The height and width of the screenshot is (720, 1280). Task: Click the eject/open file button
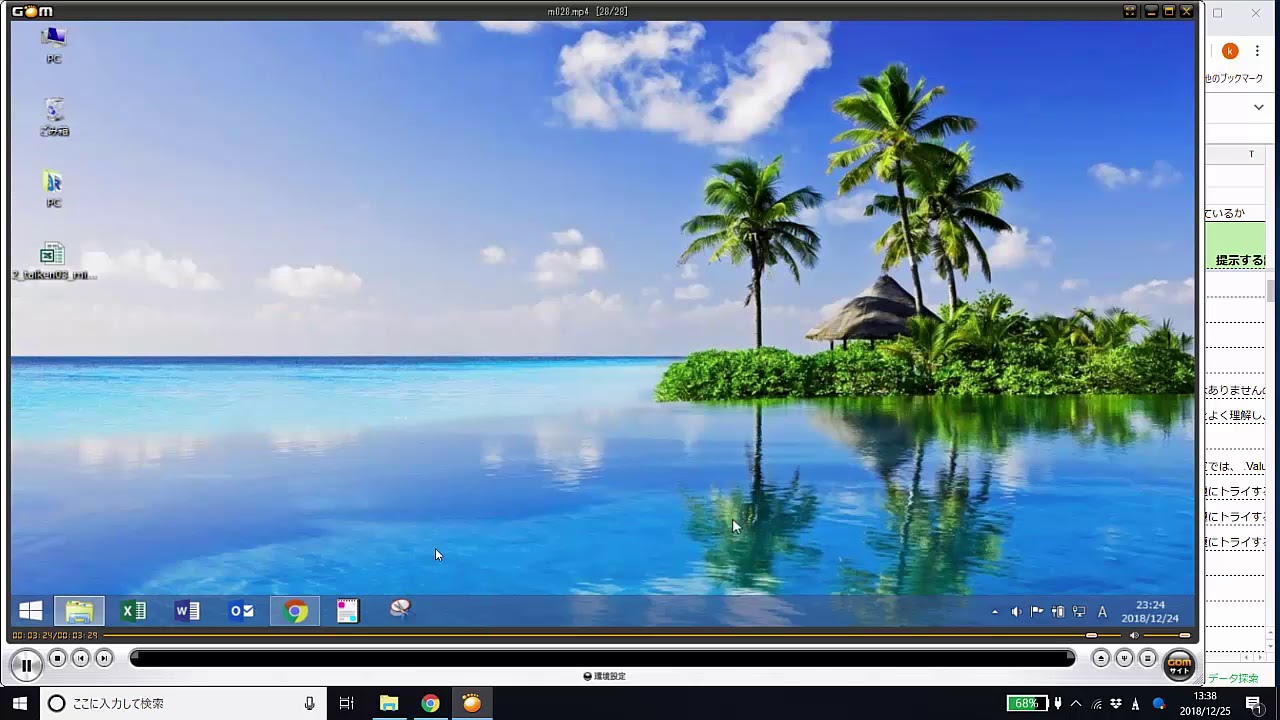click(x=1101, y=658)
